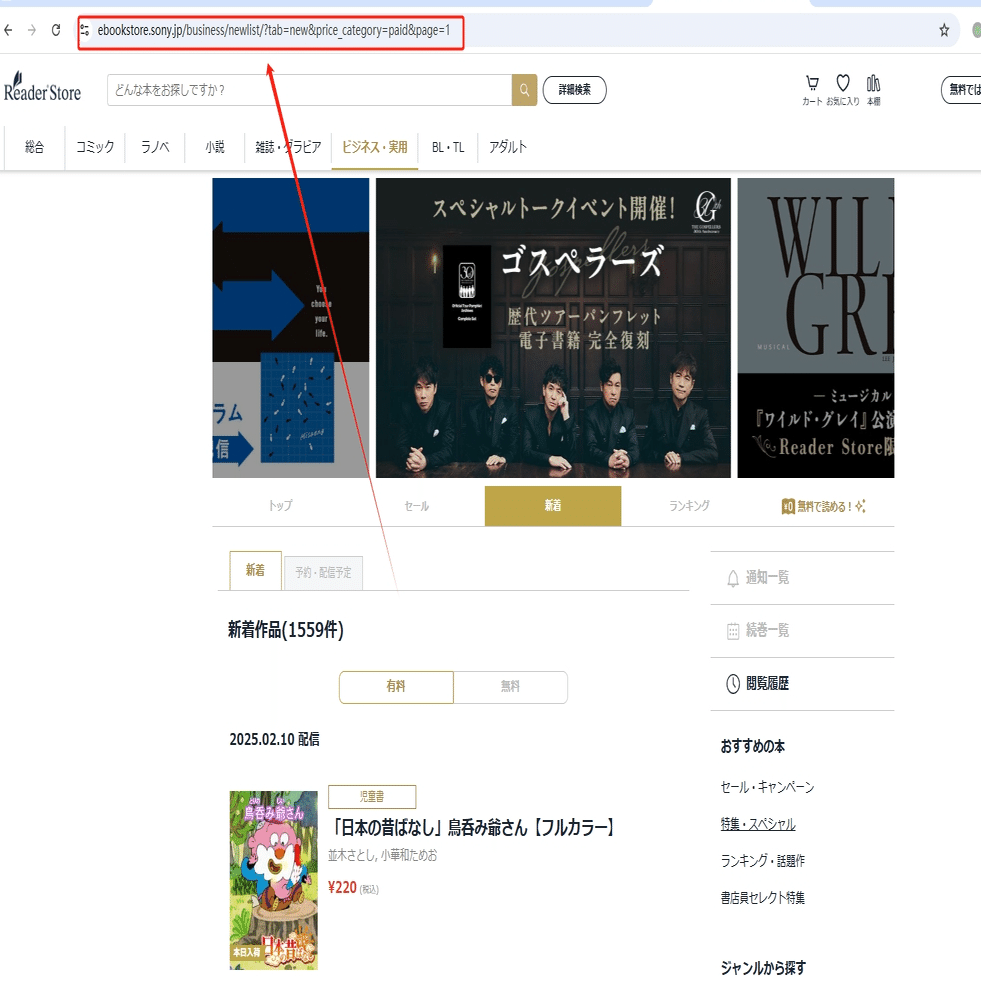Select the 小説 category tab

pyautogui.click(x=215, y=148)
